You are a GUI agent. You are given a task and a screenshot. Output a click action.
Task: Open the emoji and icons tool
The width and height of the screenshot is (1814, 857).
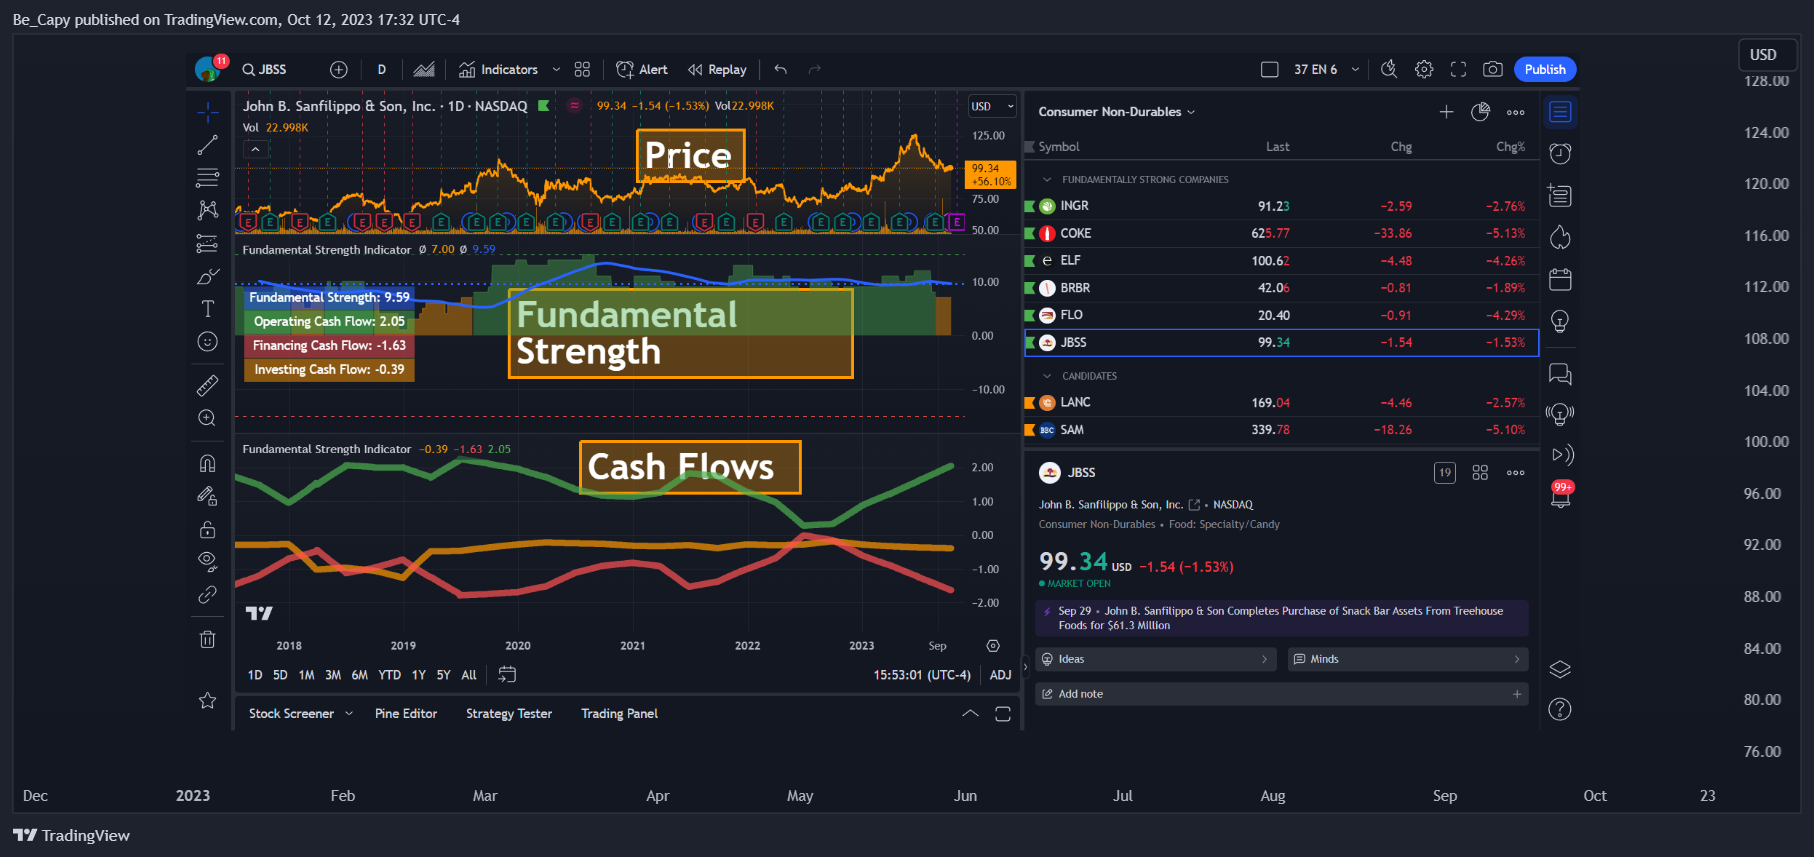click(207, 342)
